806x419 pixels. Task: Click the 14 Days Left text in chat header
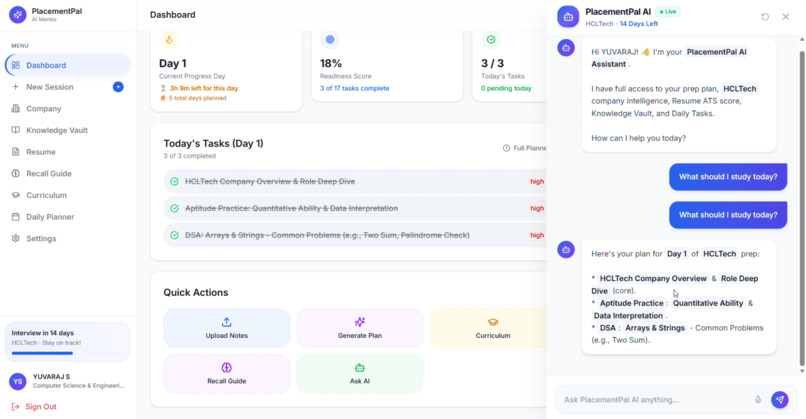click(x=638, y=24)
